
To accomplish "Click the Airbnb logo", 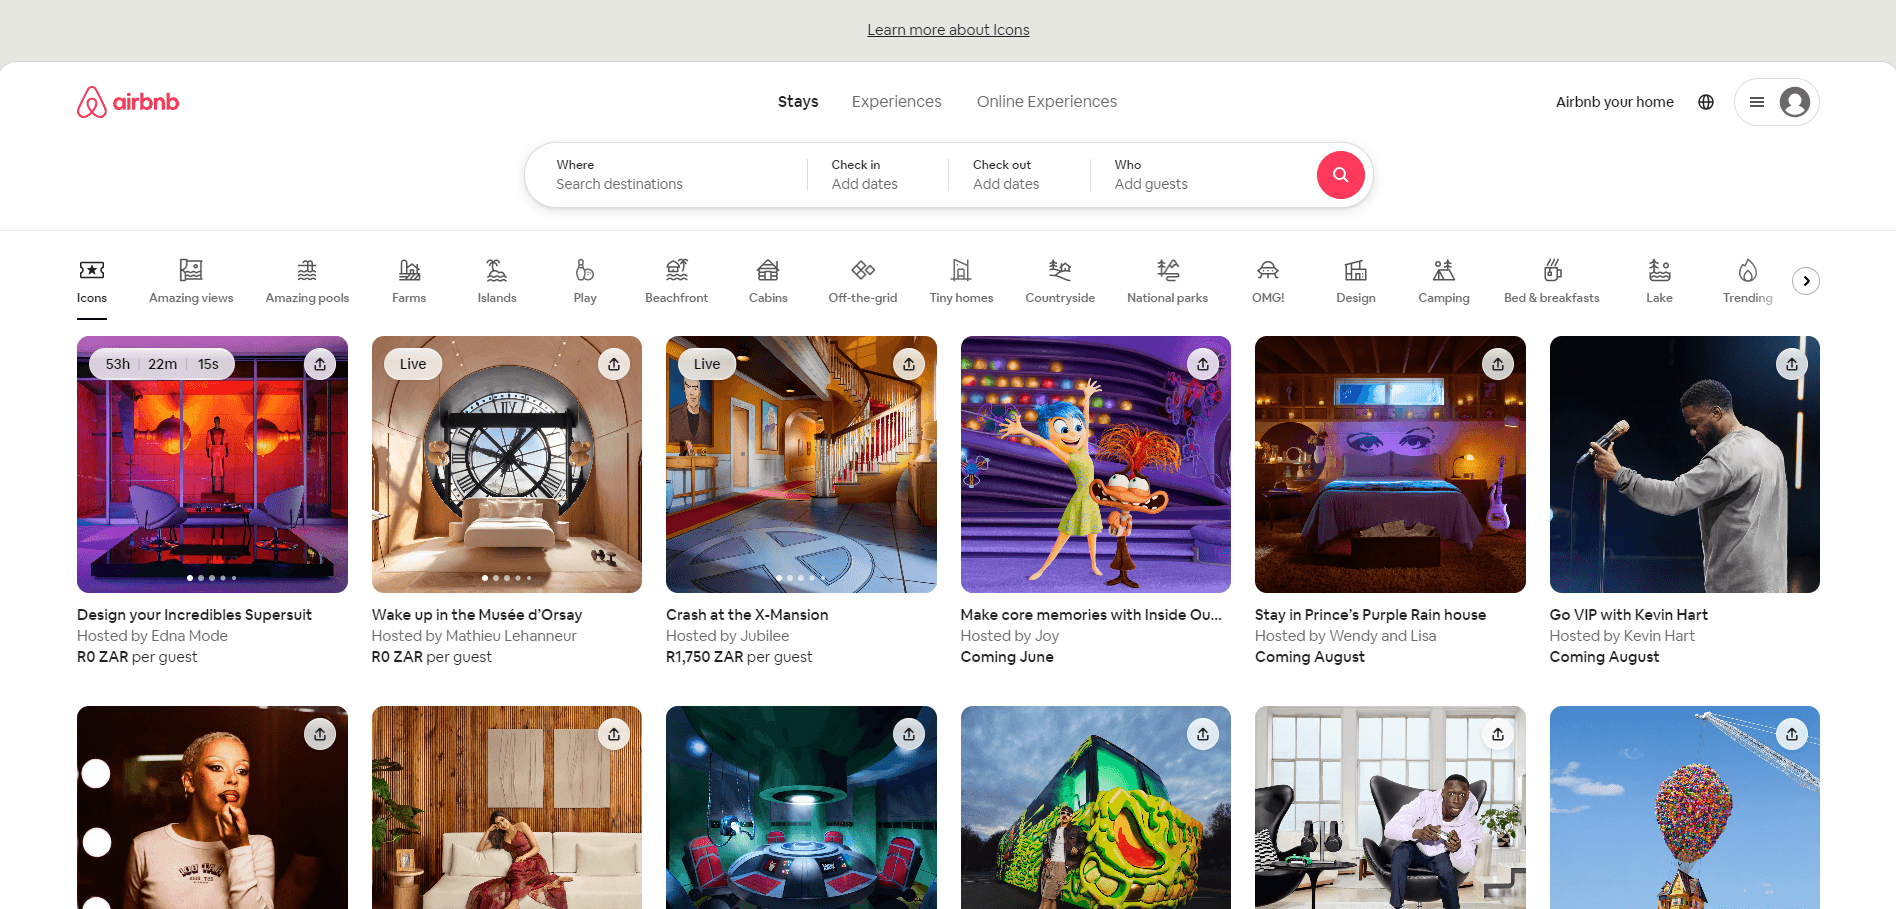I will (x=128, y=101).
